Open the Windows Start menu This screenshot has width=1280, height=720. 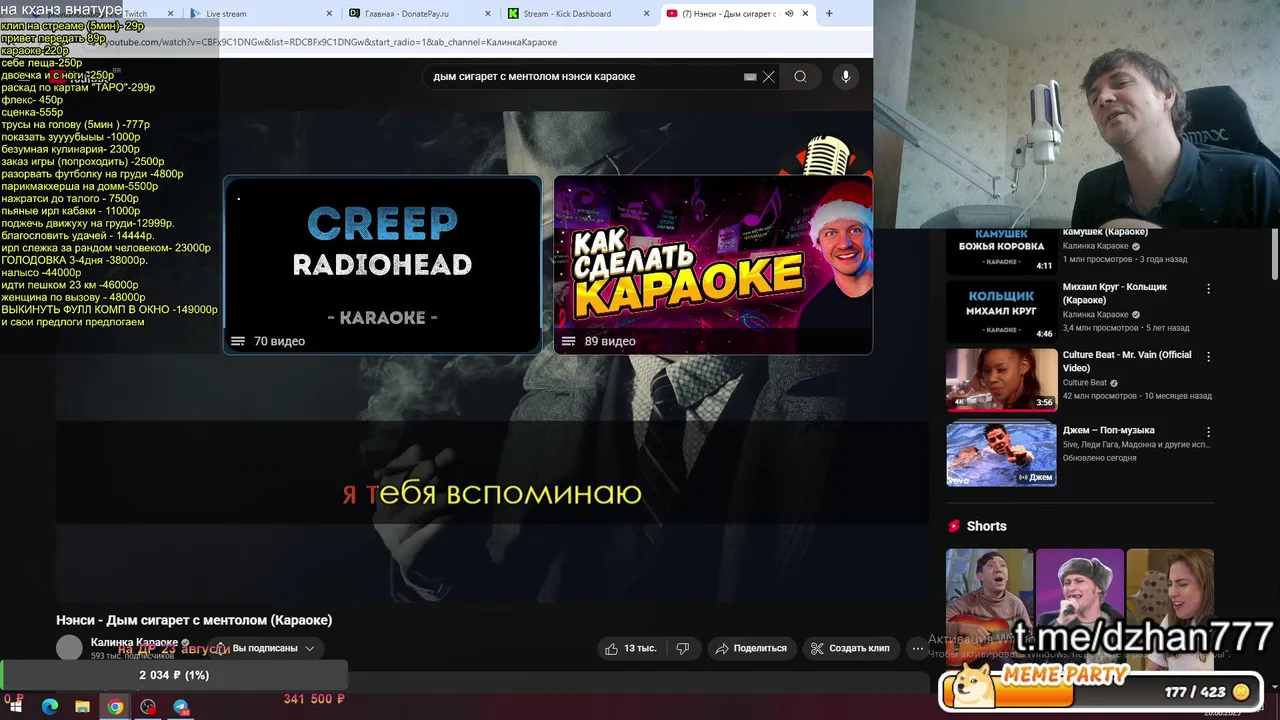point(17,707)
